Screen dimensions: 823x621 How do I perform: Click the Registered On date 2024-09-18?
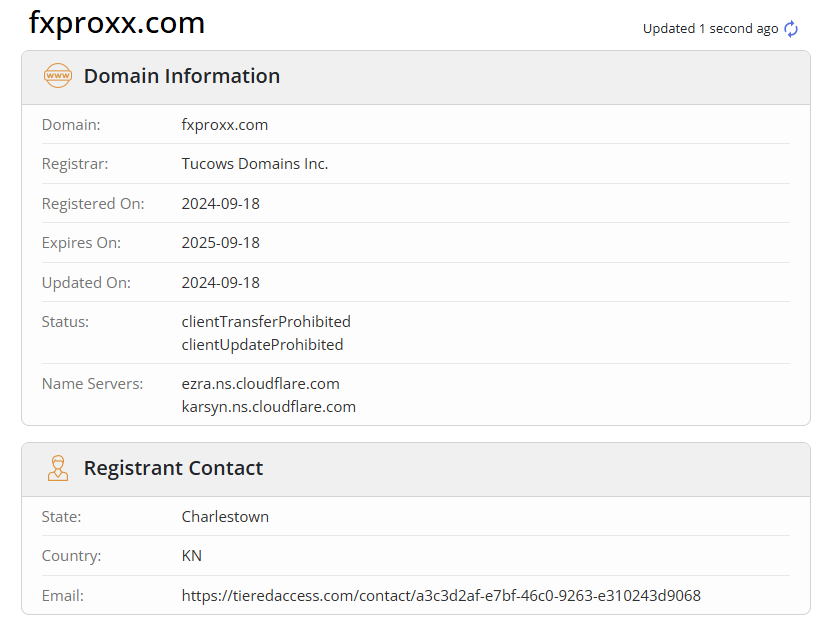click(220, 203)
